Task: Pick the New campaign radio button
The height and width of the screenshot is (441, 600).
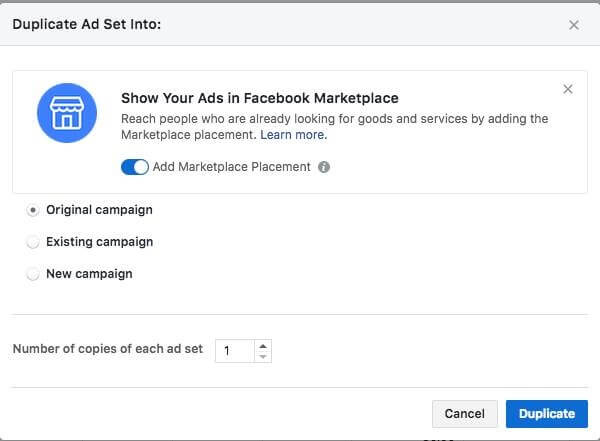Action: pos(33,274)
